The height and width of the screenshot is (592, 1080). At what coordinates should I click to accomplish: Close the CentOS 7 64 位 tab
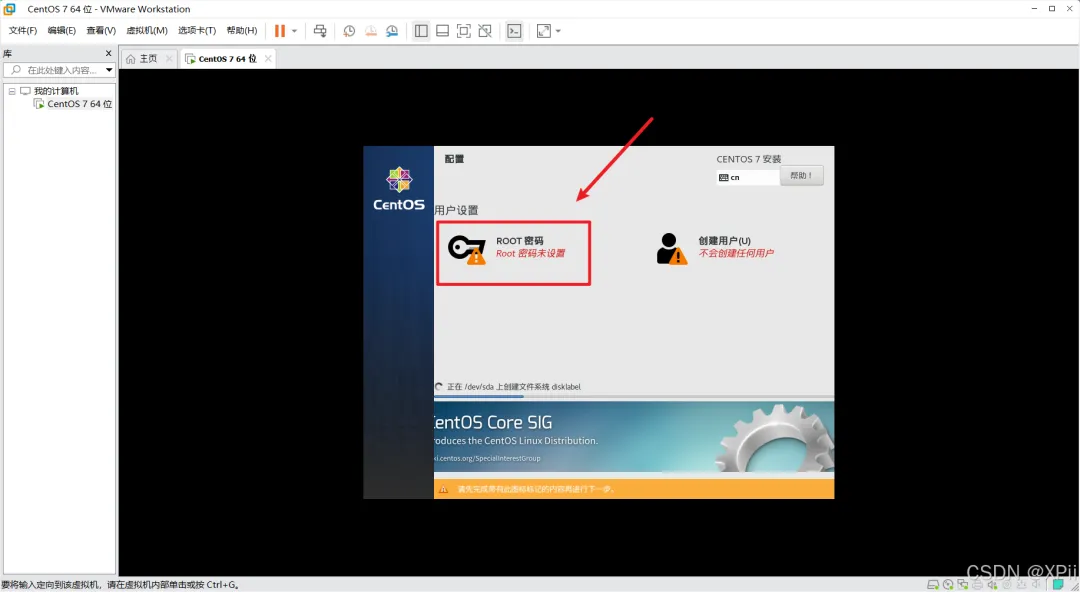tap(268, 59)
